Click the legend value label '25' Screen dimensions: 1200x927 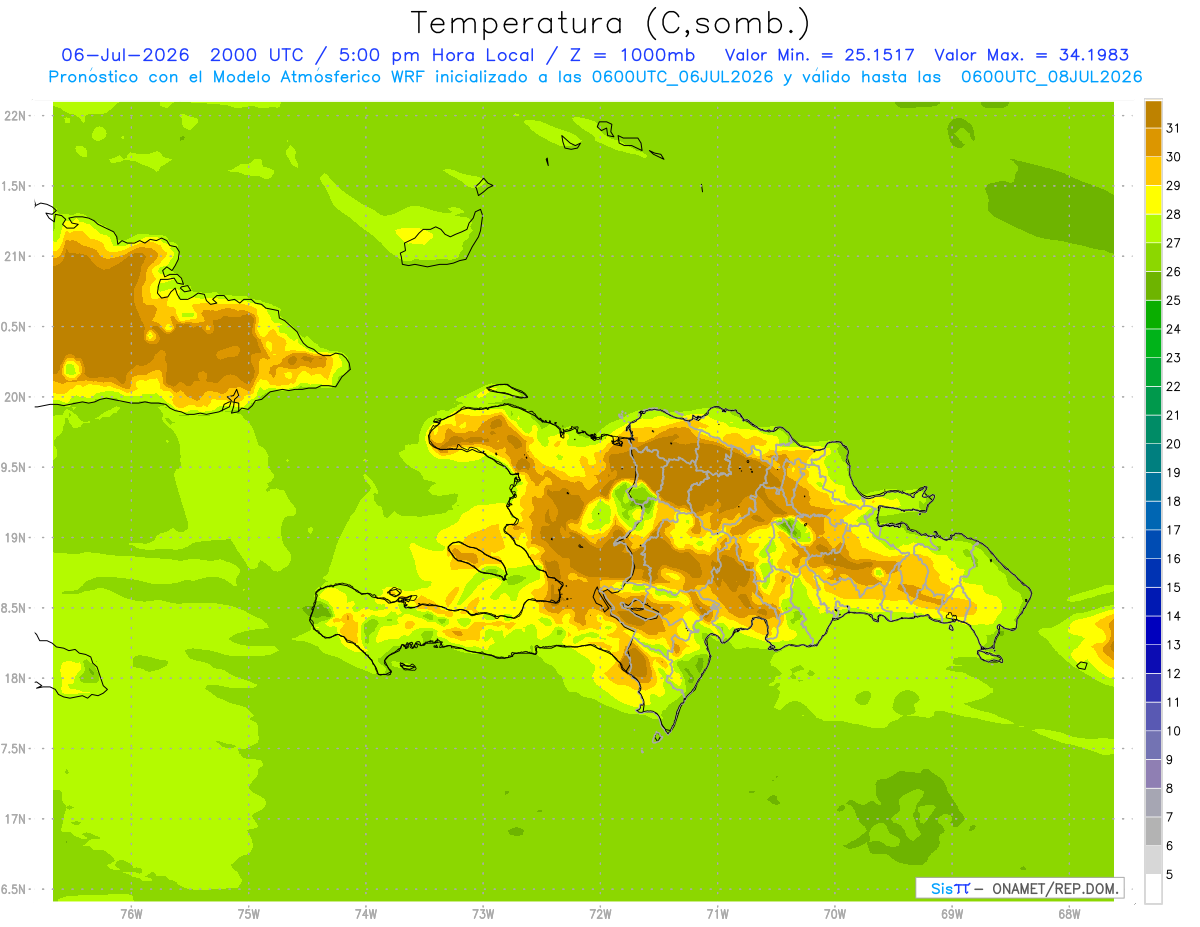1173,300
